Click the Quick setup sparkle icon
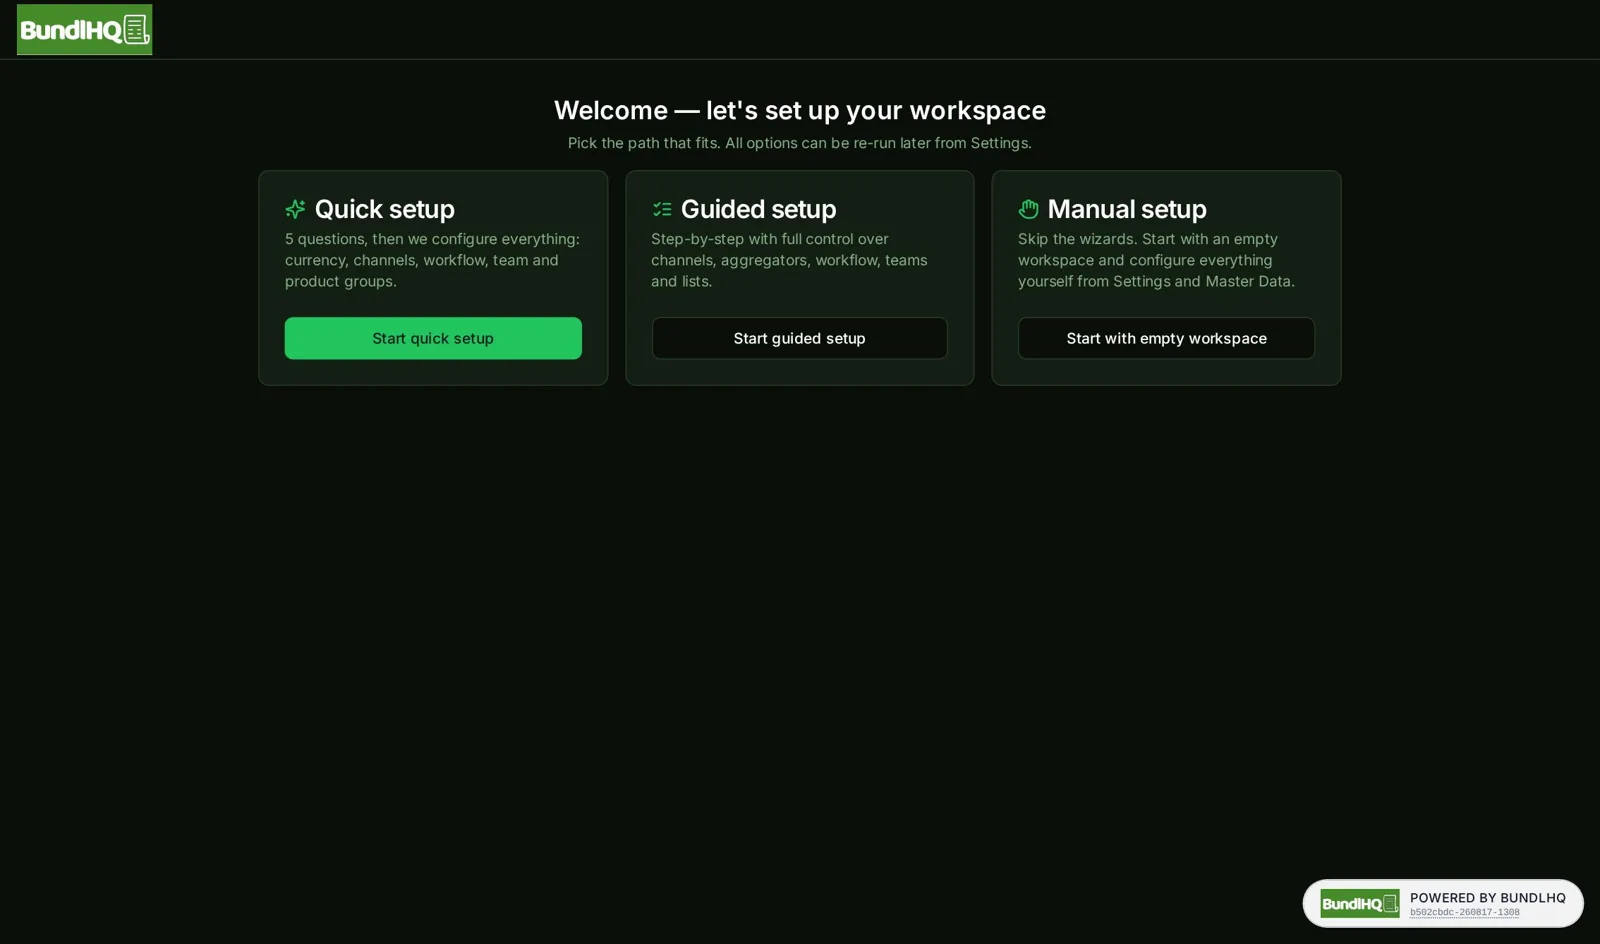This screenshot has height=944, width=1600. [295, 209]
